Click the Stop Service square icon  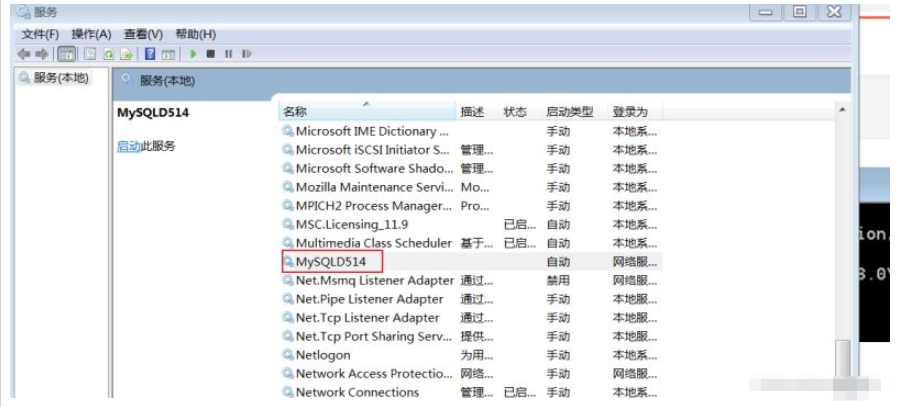[x=211, y=54]
